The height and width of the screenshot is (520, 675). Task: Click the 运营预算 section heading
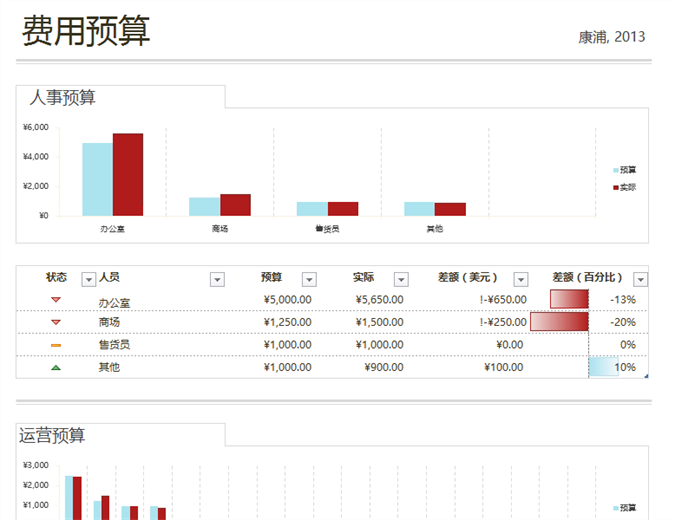tap(52, 435)
